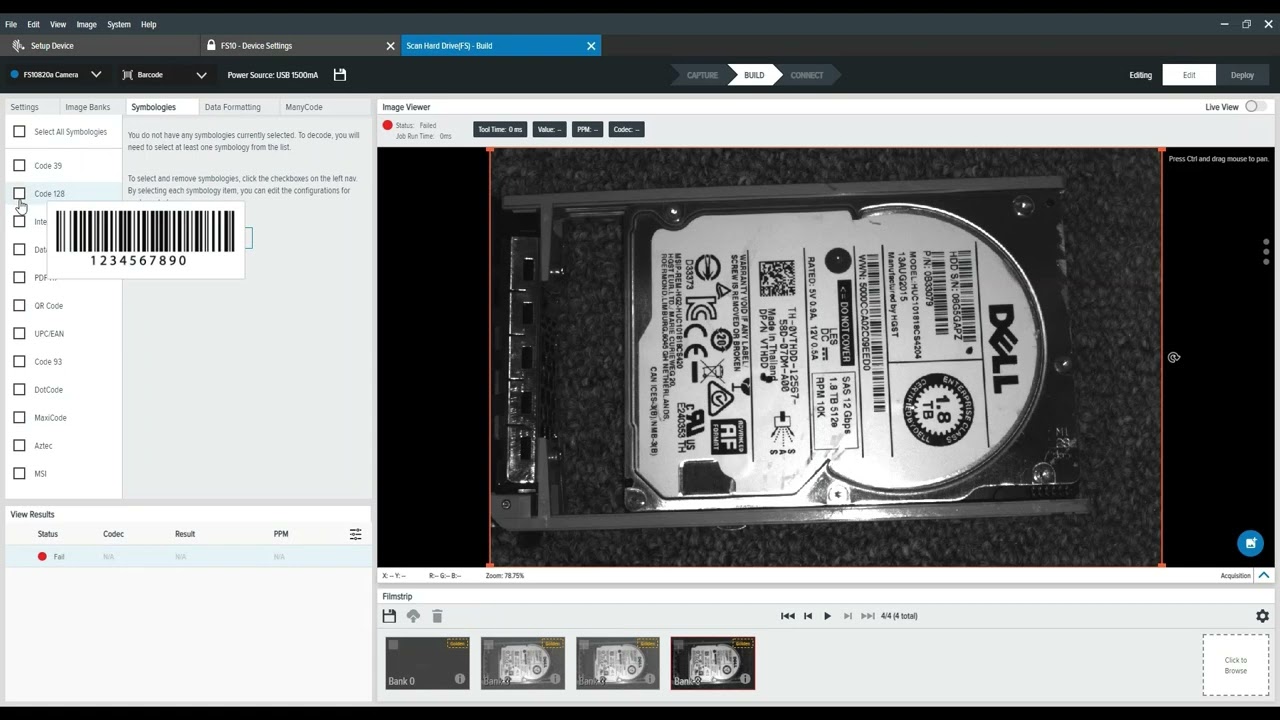Click the circular target icon beside the image
The width and height of the screenshot is (1280, 720).
coord(1174,357)
